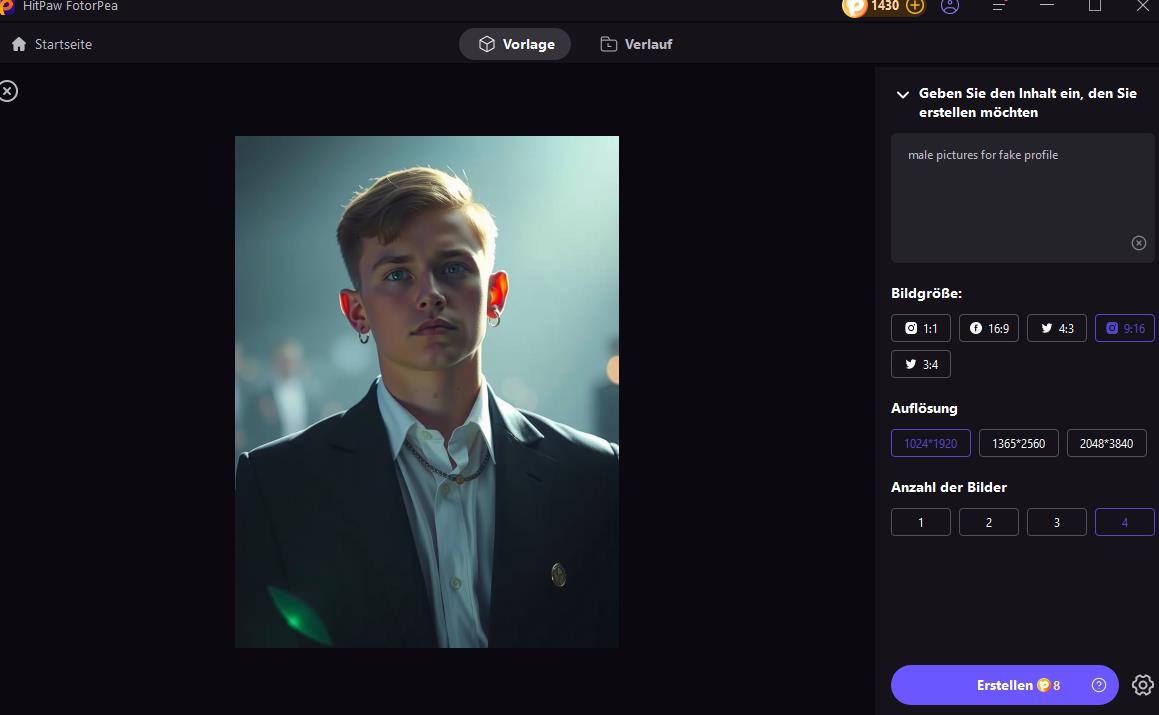The height and width of the screenshot is (715, 1159).
Task: Select 1:1 Instagram image size
Action: pos(921,328)
